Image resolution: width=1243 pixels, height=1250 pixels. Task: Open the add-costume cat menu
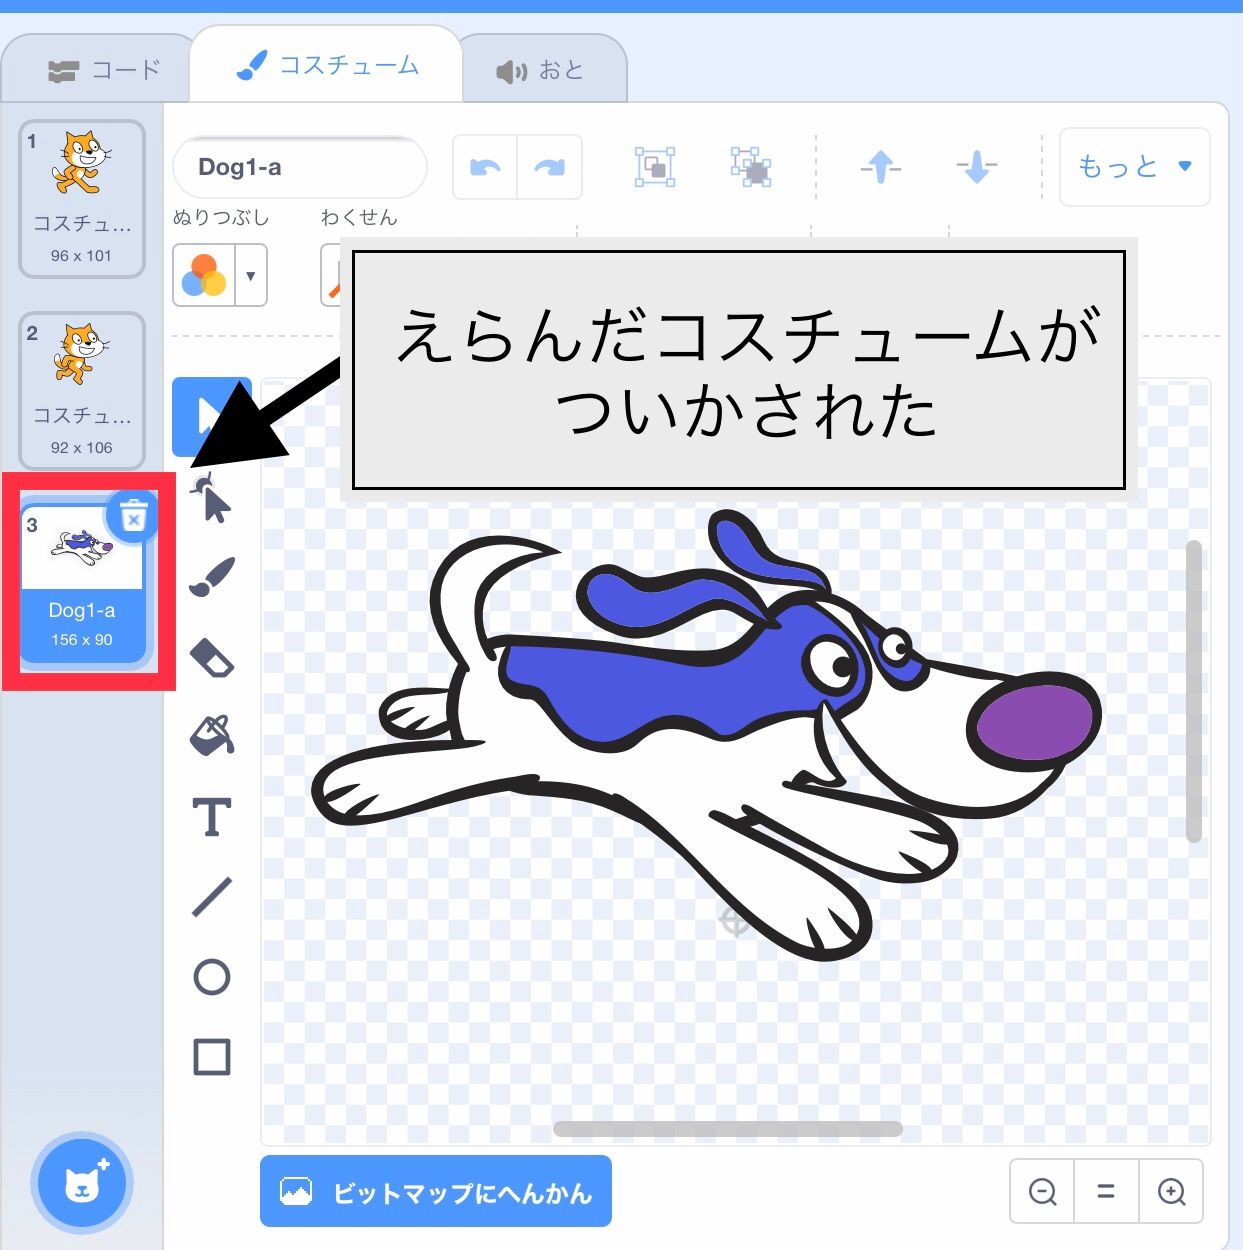click(82, 1183)
